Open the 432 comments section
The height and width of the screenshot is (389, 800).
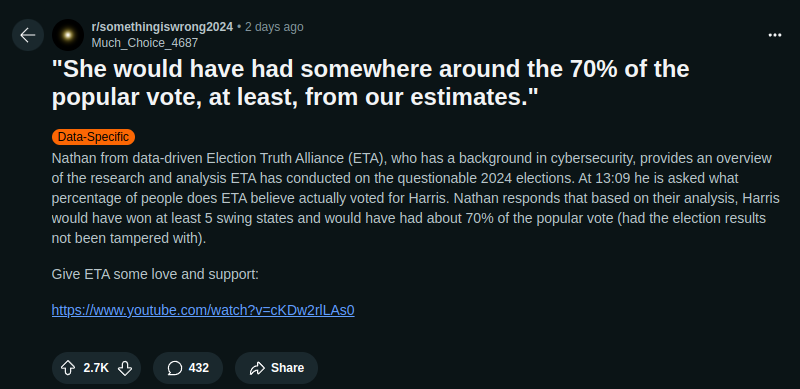(188, 368)
